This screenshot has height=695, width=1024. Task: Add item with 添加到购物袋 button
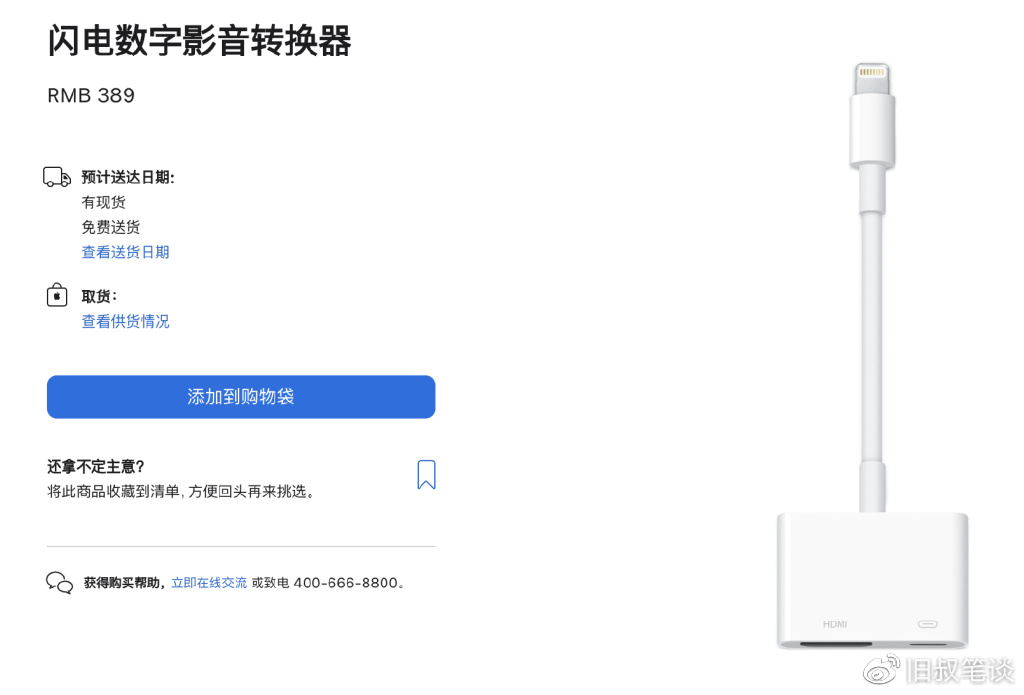tap(241, 396)
